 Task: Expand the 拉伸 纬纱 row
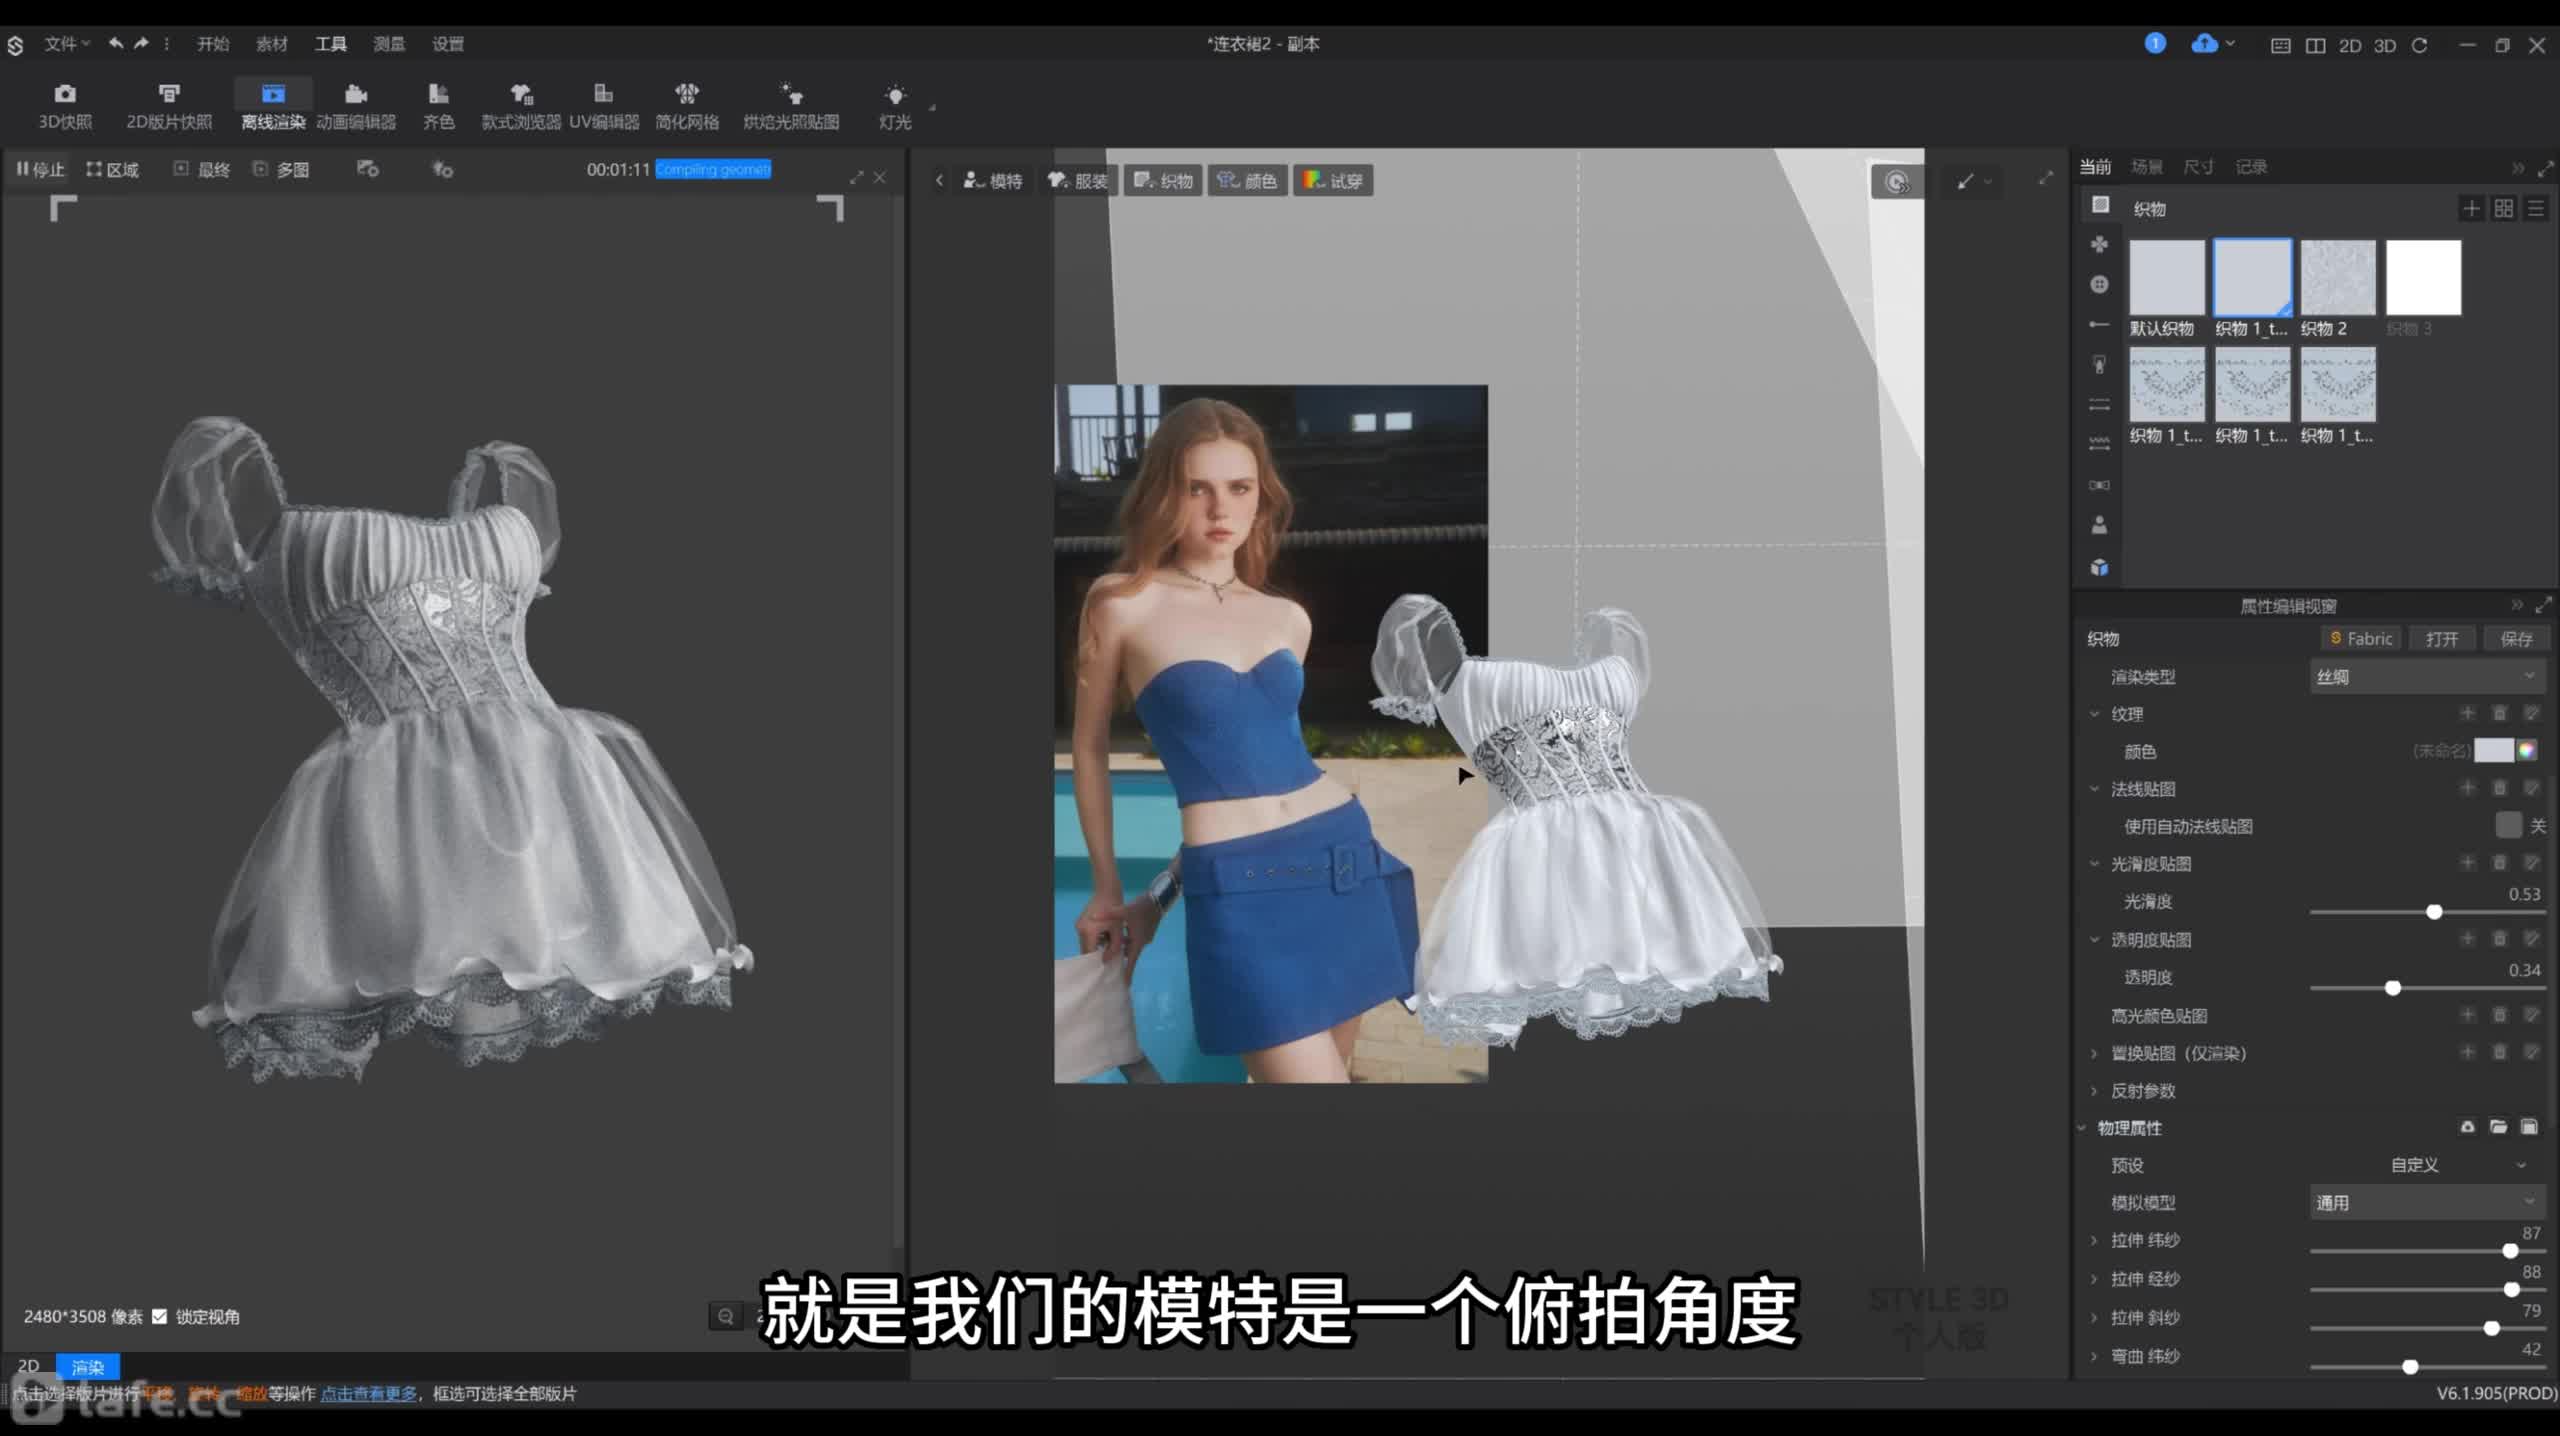point(2094,1240)
